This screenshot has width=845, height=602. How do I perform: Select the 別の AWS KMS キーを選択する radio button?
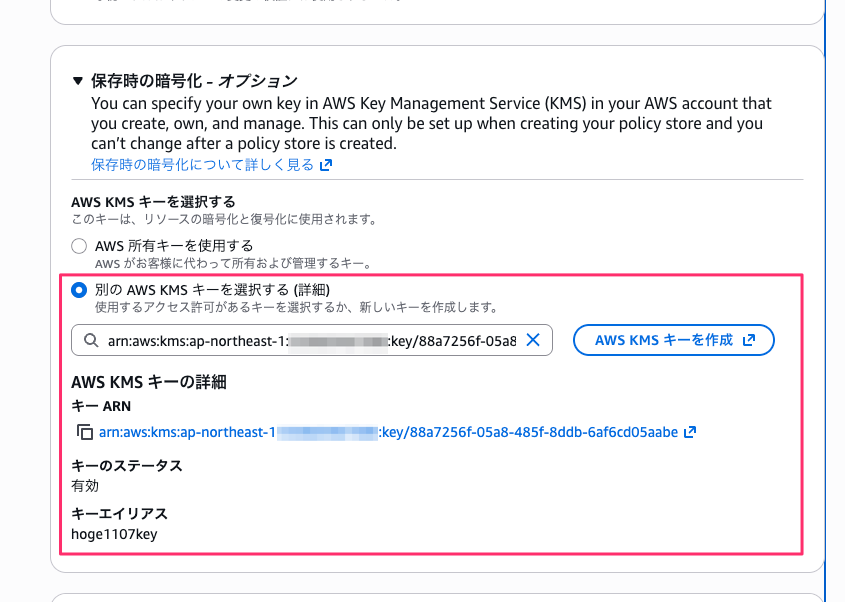click(x=79, y=290)
